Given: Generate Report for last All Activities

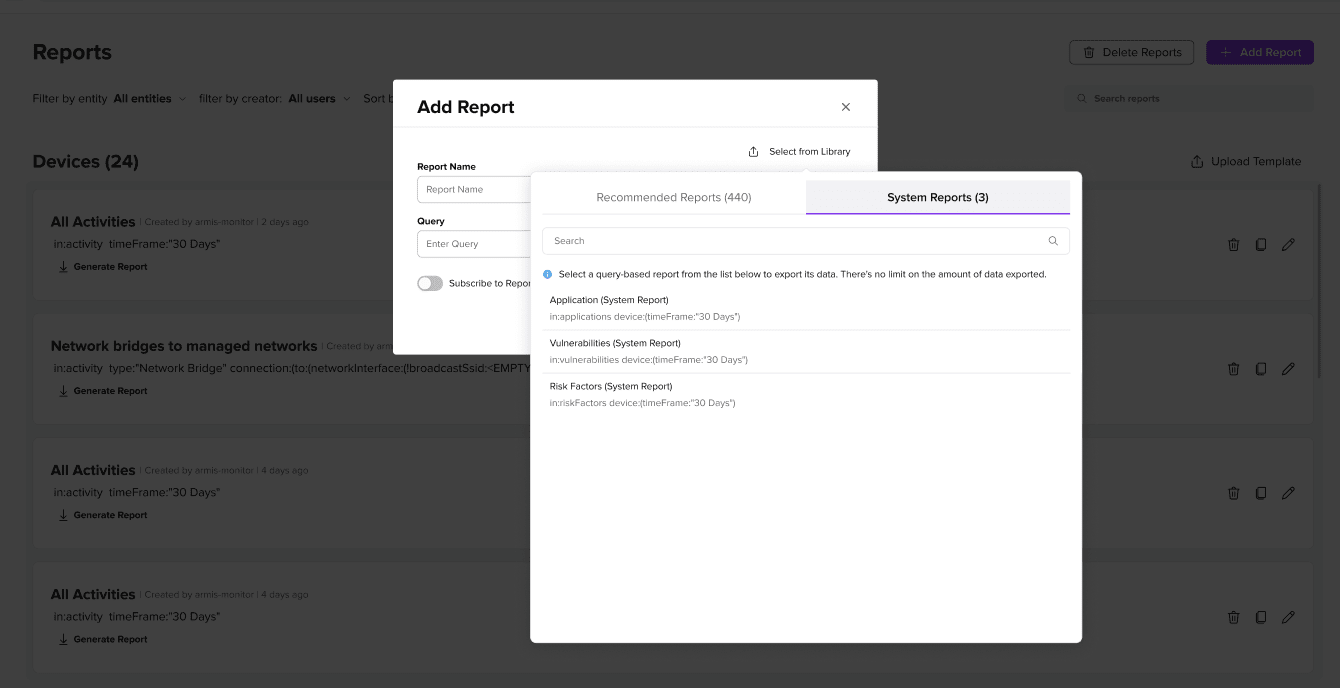Looking at the screenshot, I should click(x=102, y=639).
